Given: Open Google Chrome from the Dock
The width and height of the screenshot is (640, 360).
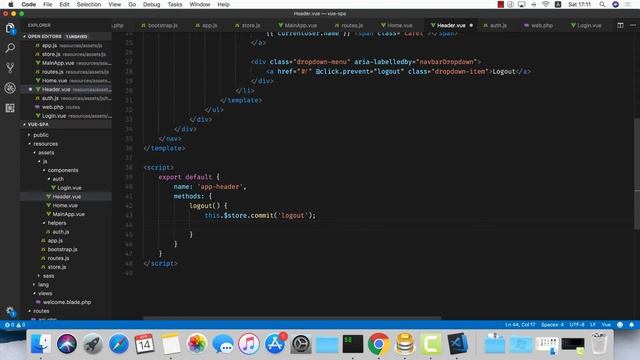Looking at the screenshot, I should [x=379, y=344].
